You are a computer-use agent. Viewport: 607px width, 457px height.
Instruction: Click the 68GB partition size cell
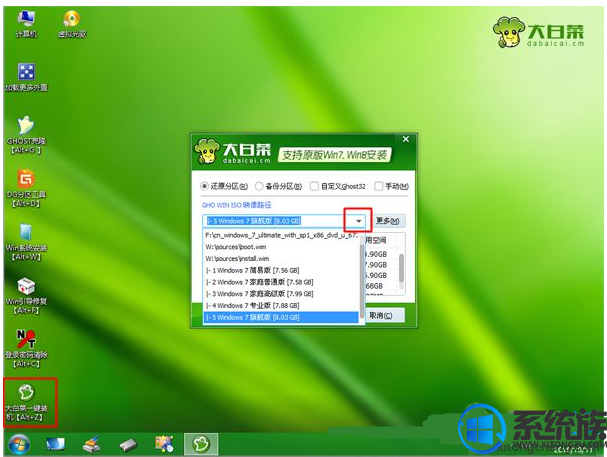tap(374, 286)
